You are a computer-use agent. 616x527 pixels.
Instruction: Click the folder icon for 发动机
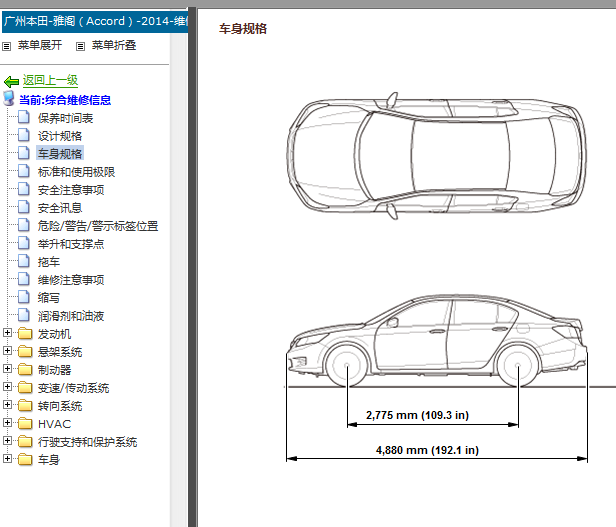point(25,334)
